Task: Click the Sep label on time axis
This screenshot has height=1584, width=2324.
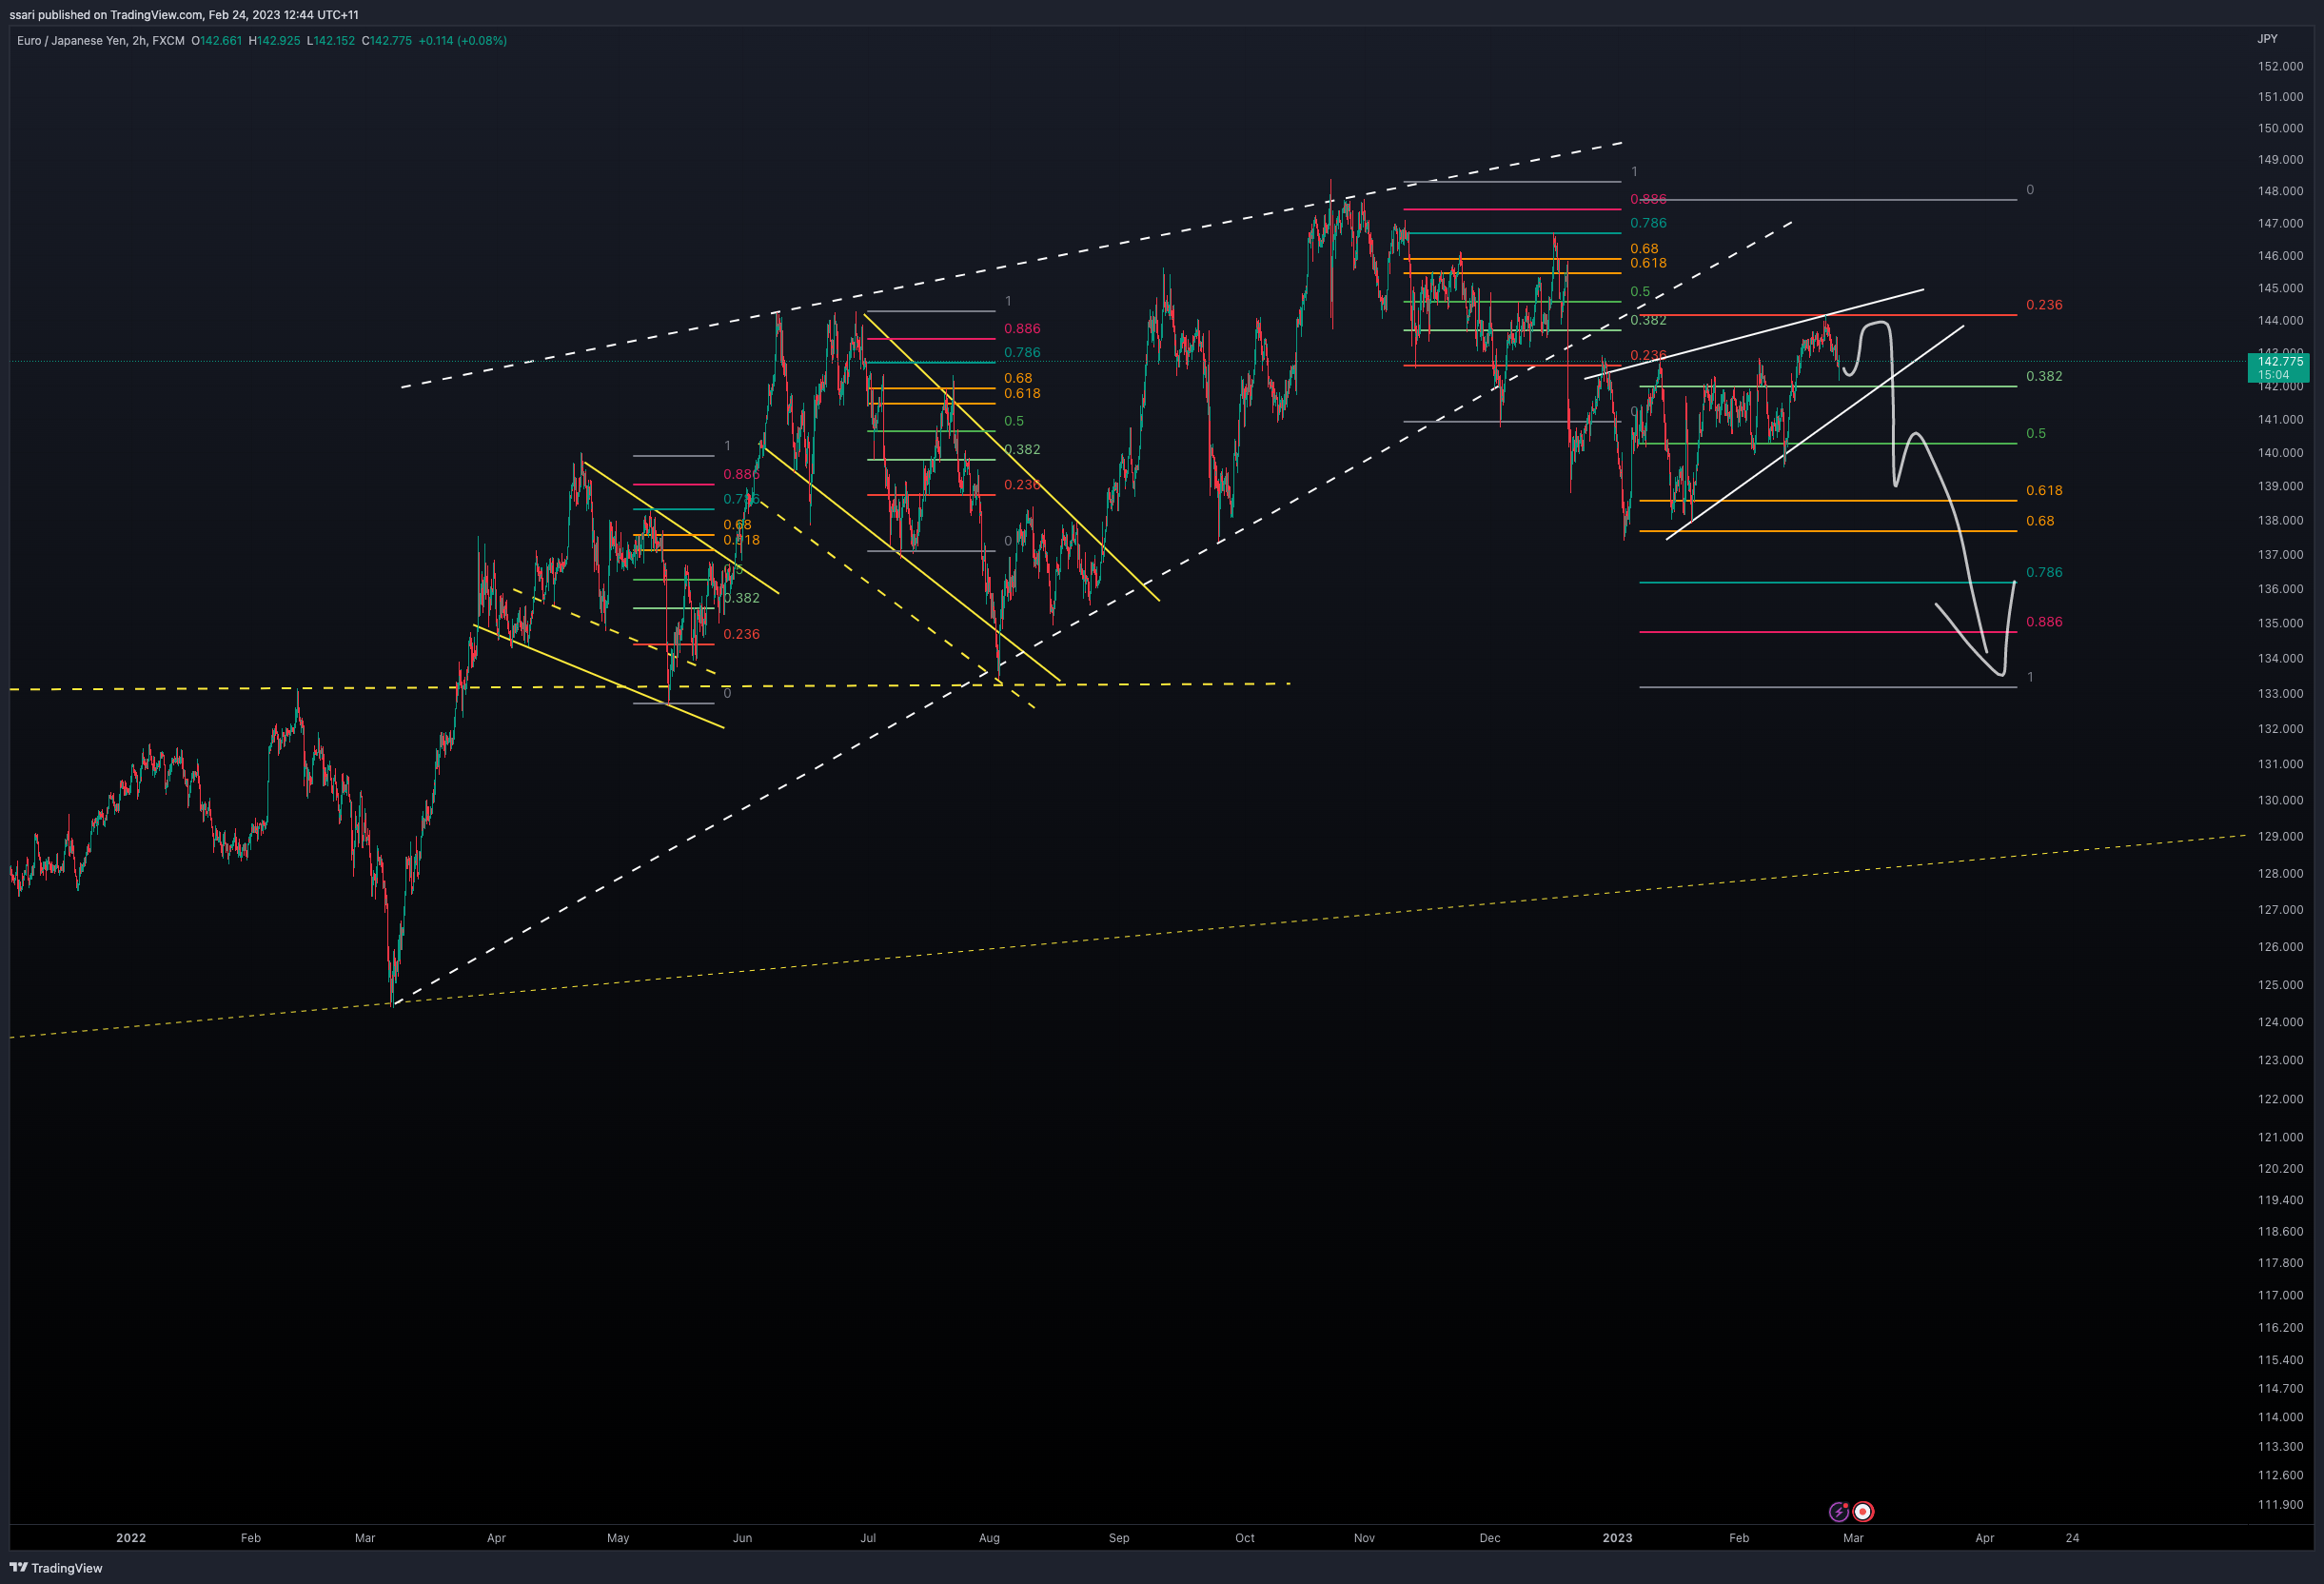Action: tap(1119, 1538)
